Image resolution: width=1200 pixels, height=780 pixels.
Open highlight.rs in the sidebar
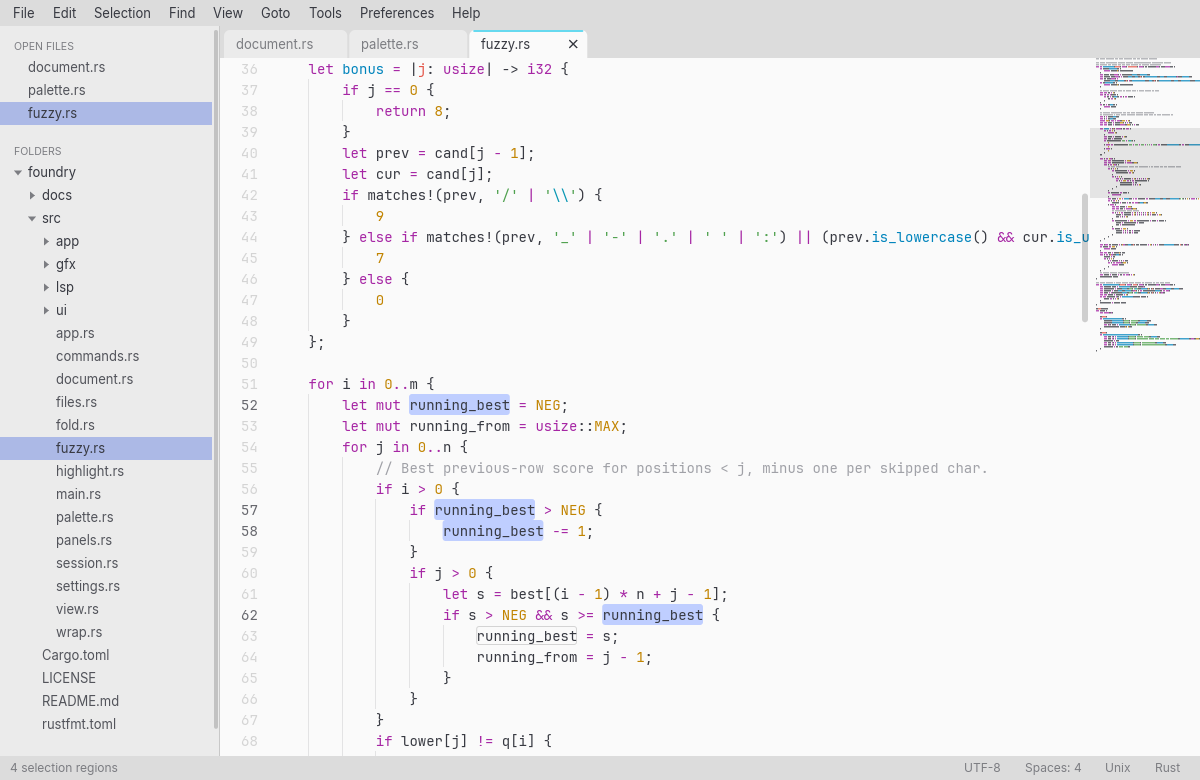tap(106, 471)
